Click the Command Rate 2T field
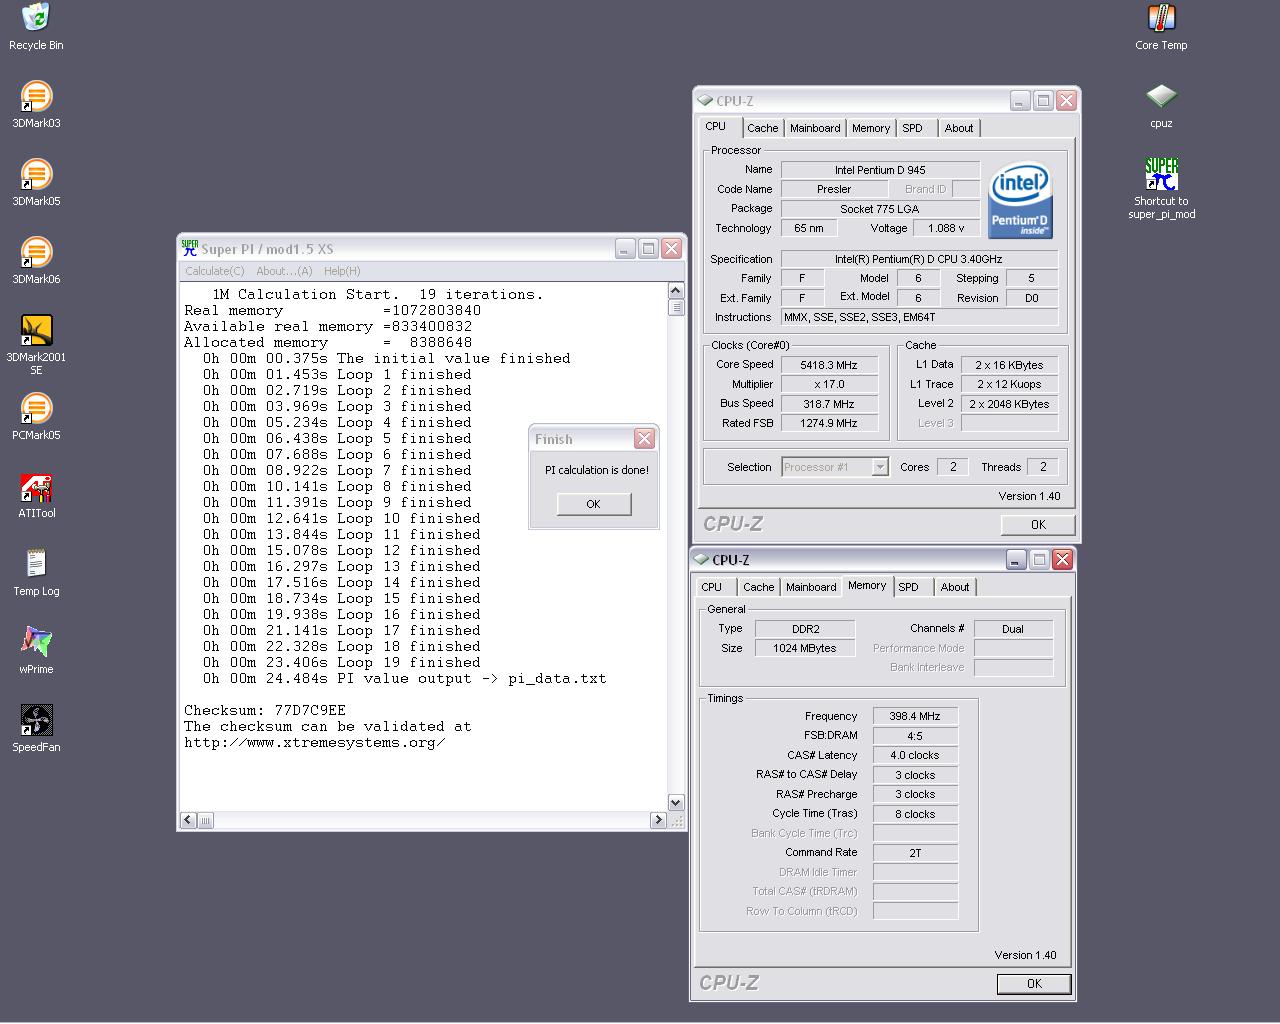 pyautogui.click(x=915, y=853)
